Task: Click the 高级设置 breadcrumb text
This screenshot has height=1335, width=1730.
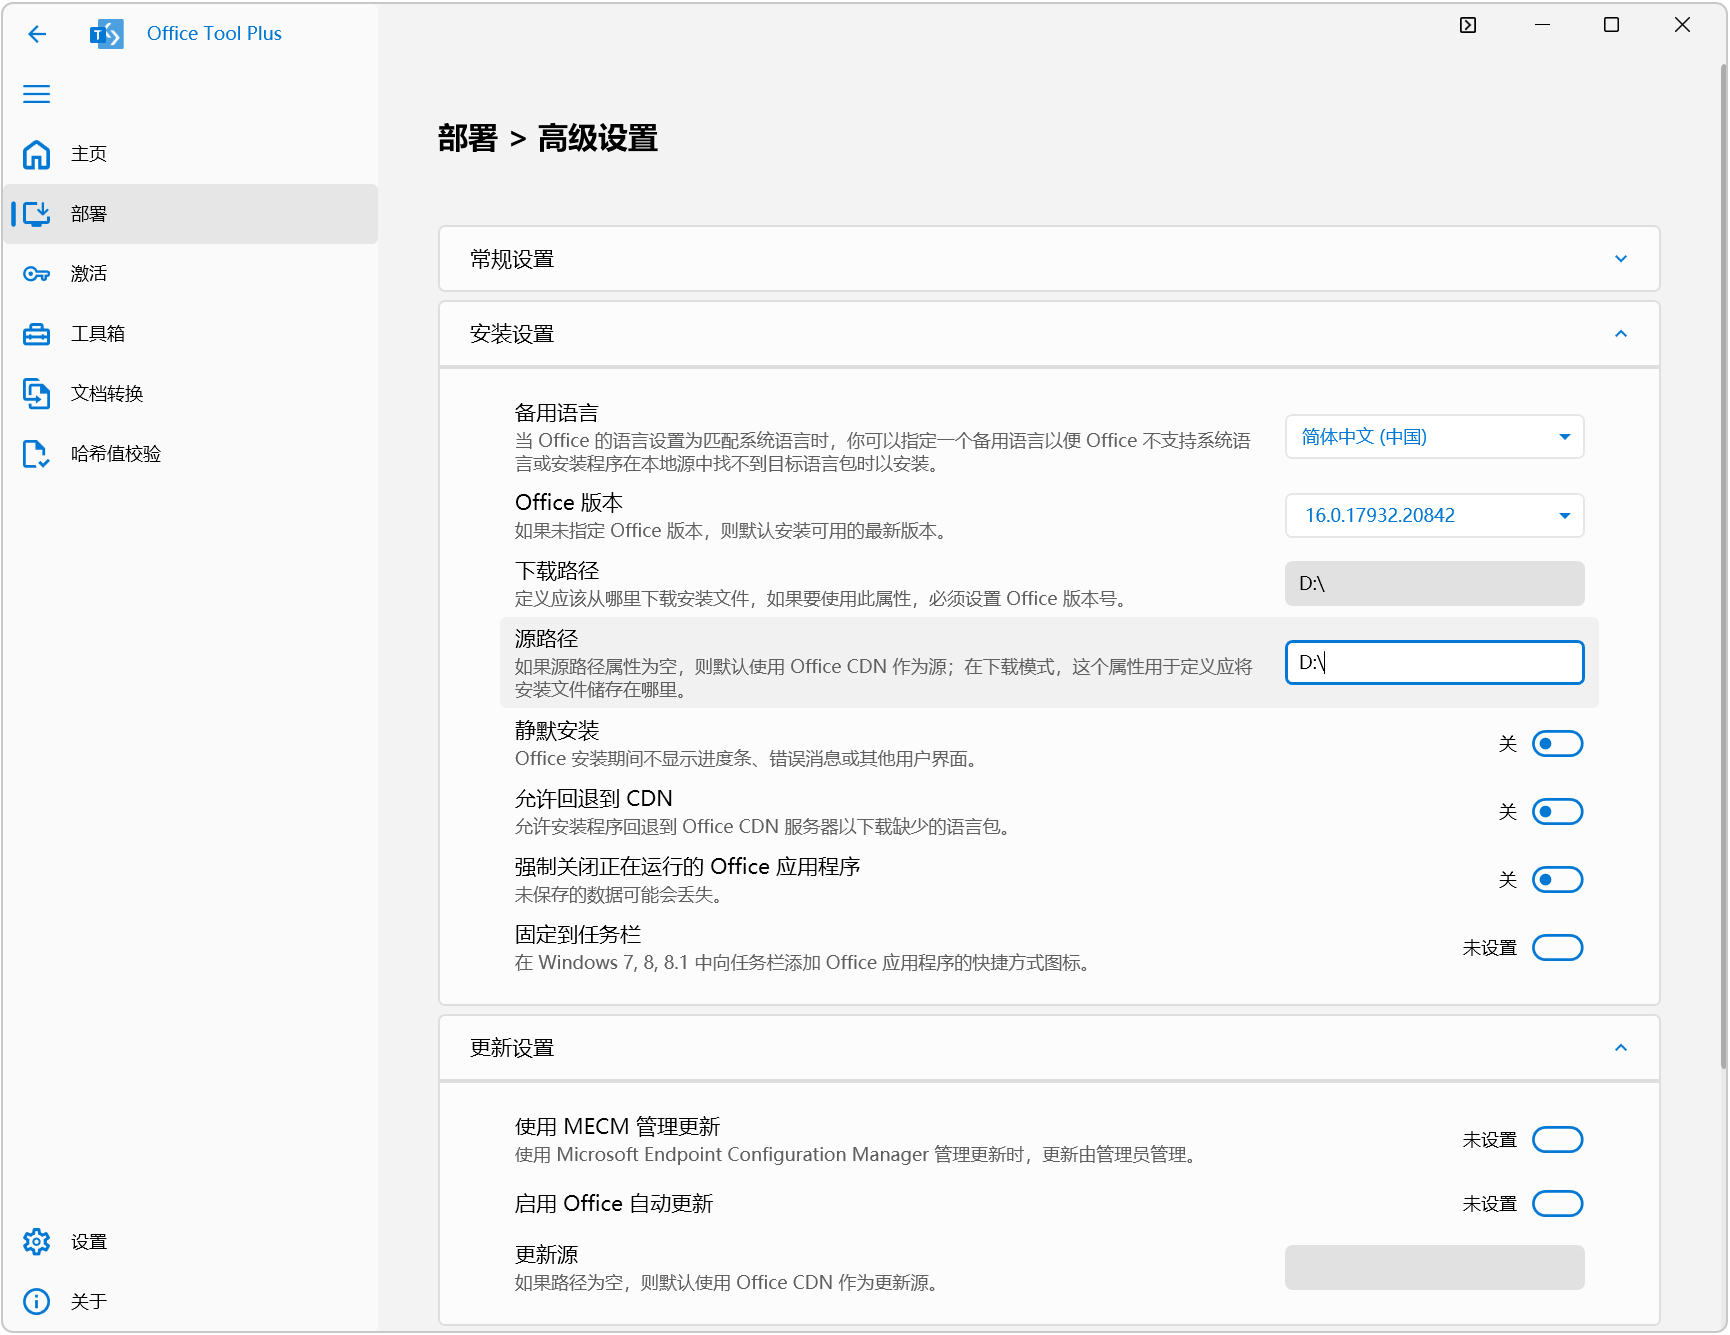Action: pos(598,138)
